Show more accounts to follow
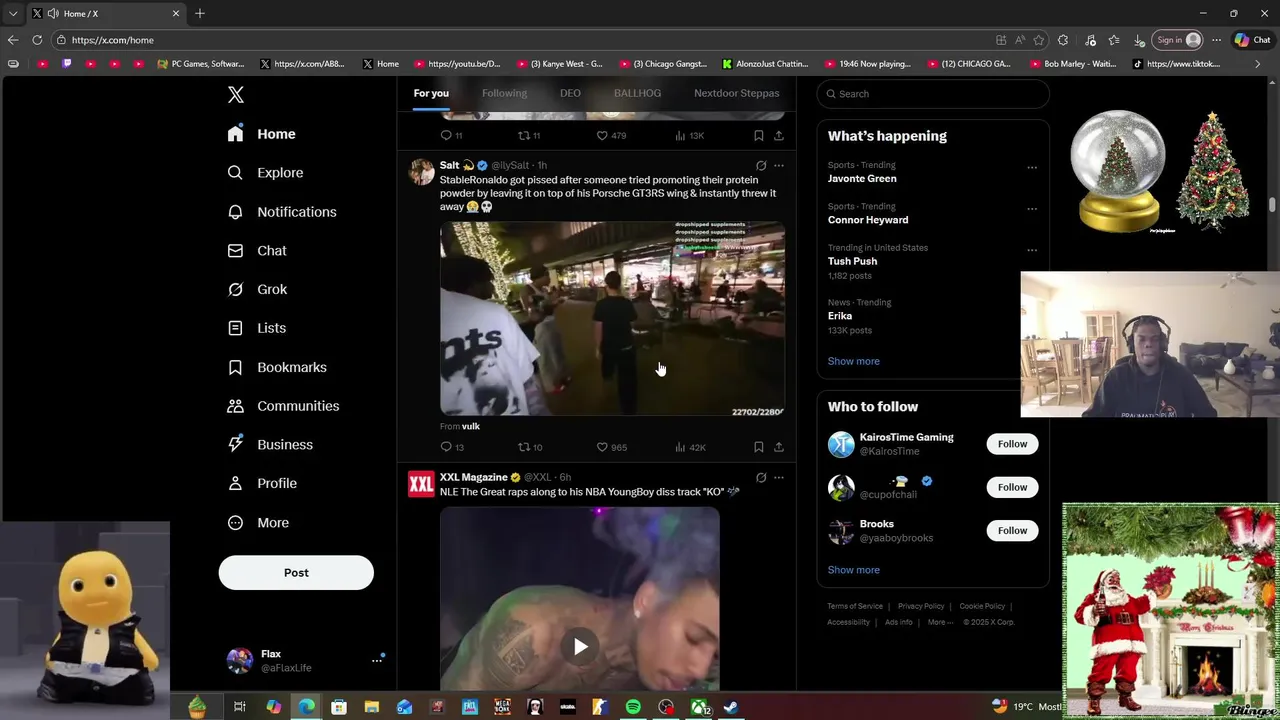This screenshot has height=720, width=1280. point(853,570)
